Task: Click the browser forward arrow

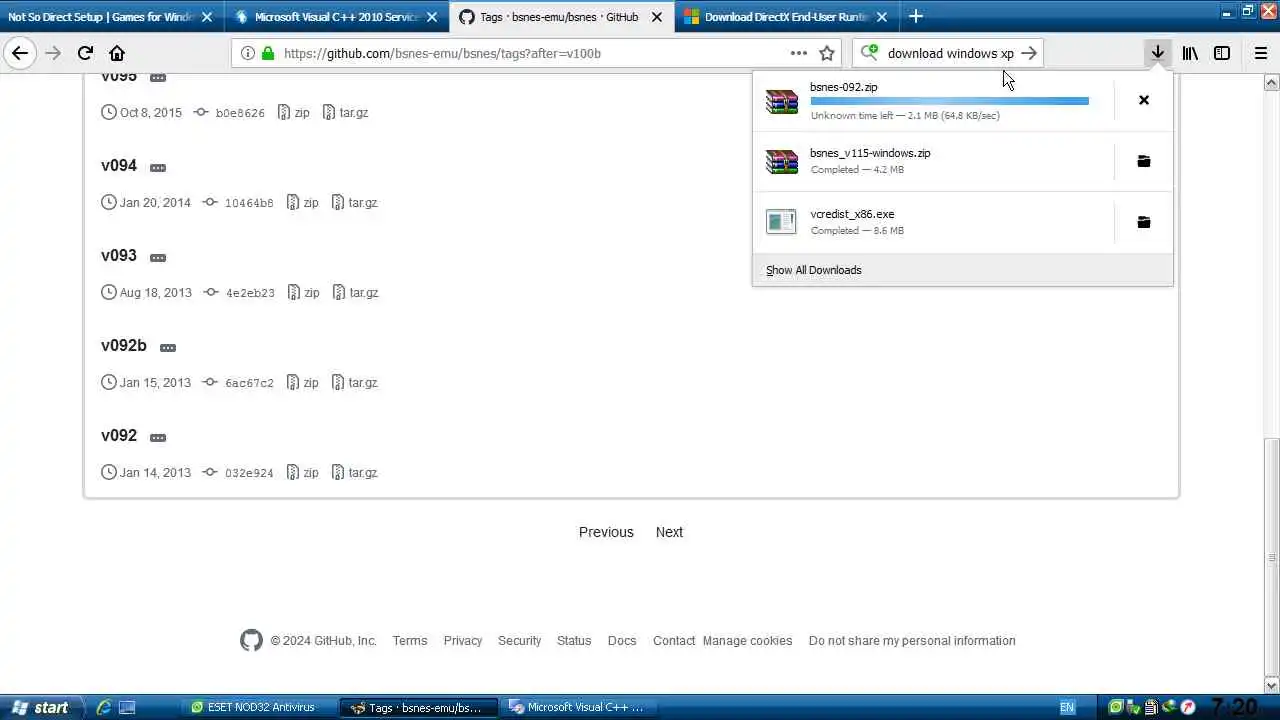Action: 53,53
